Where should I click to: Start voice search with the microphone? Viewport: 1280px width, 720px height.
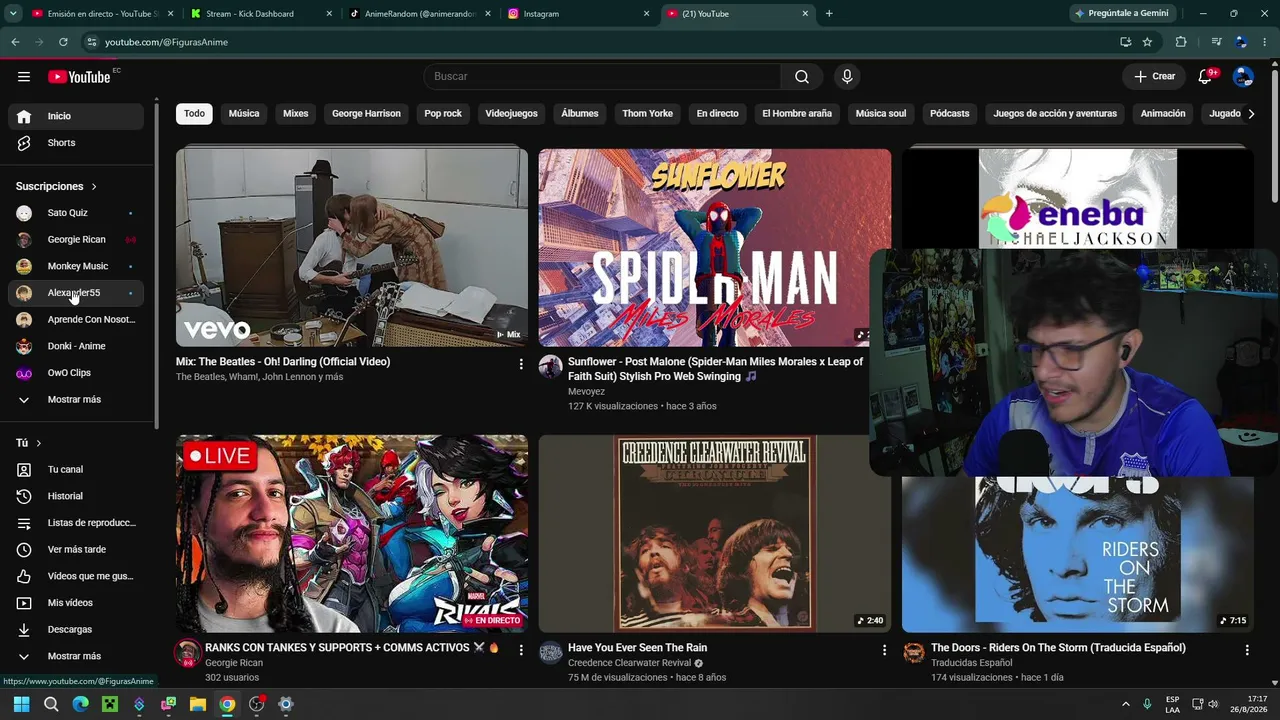click(x=847, y=77)
